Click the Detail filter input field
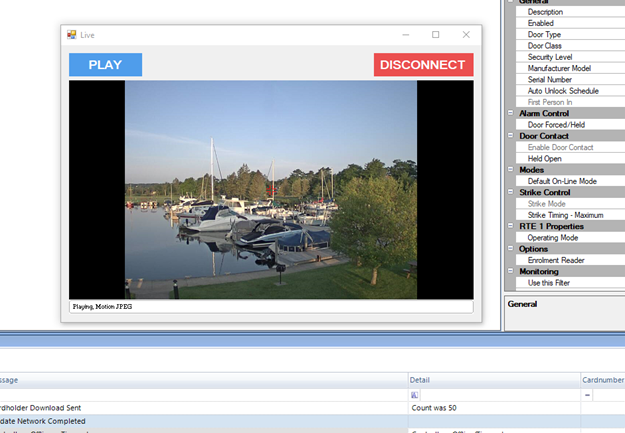This screenshot has height=433, width=625. (500, 395)
